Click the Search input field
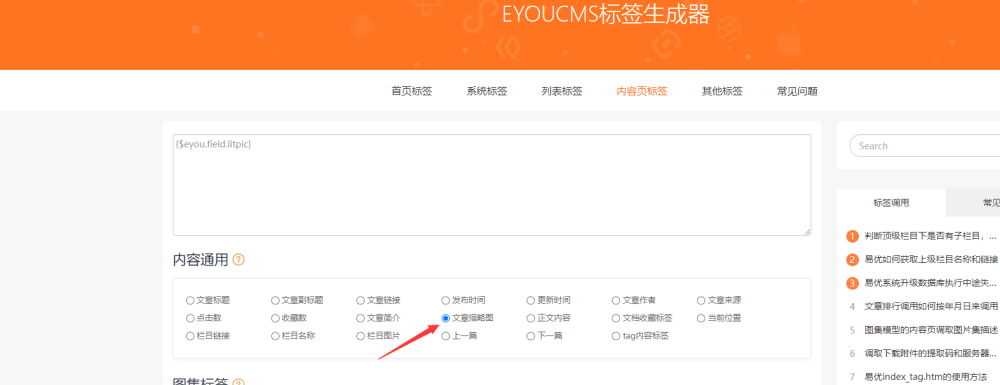Image resolution: width=1000 pixels, height=385 pixels. pos(925,146)
